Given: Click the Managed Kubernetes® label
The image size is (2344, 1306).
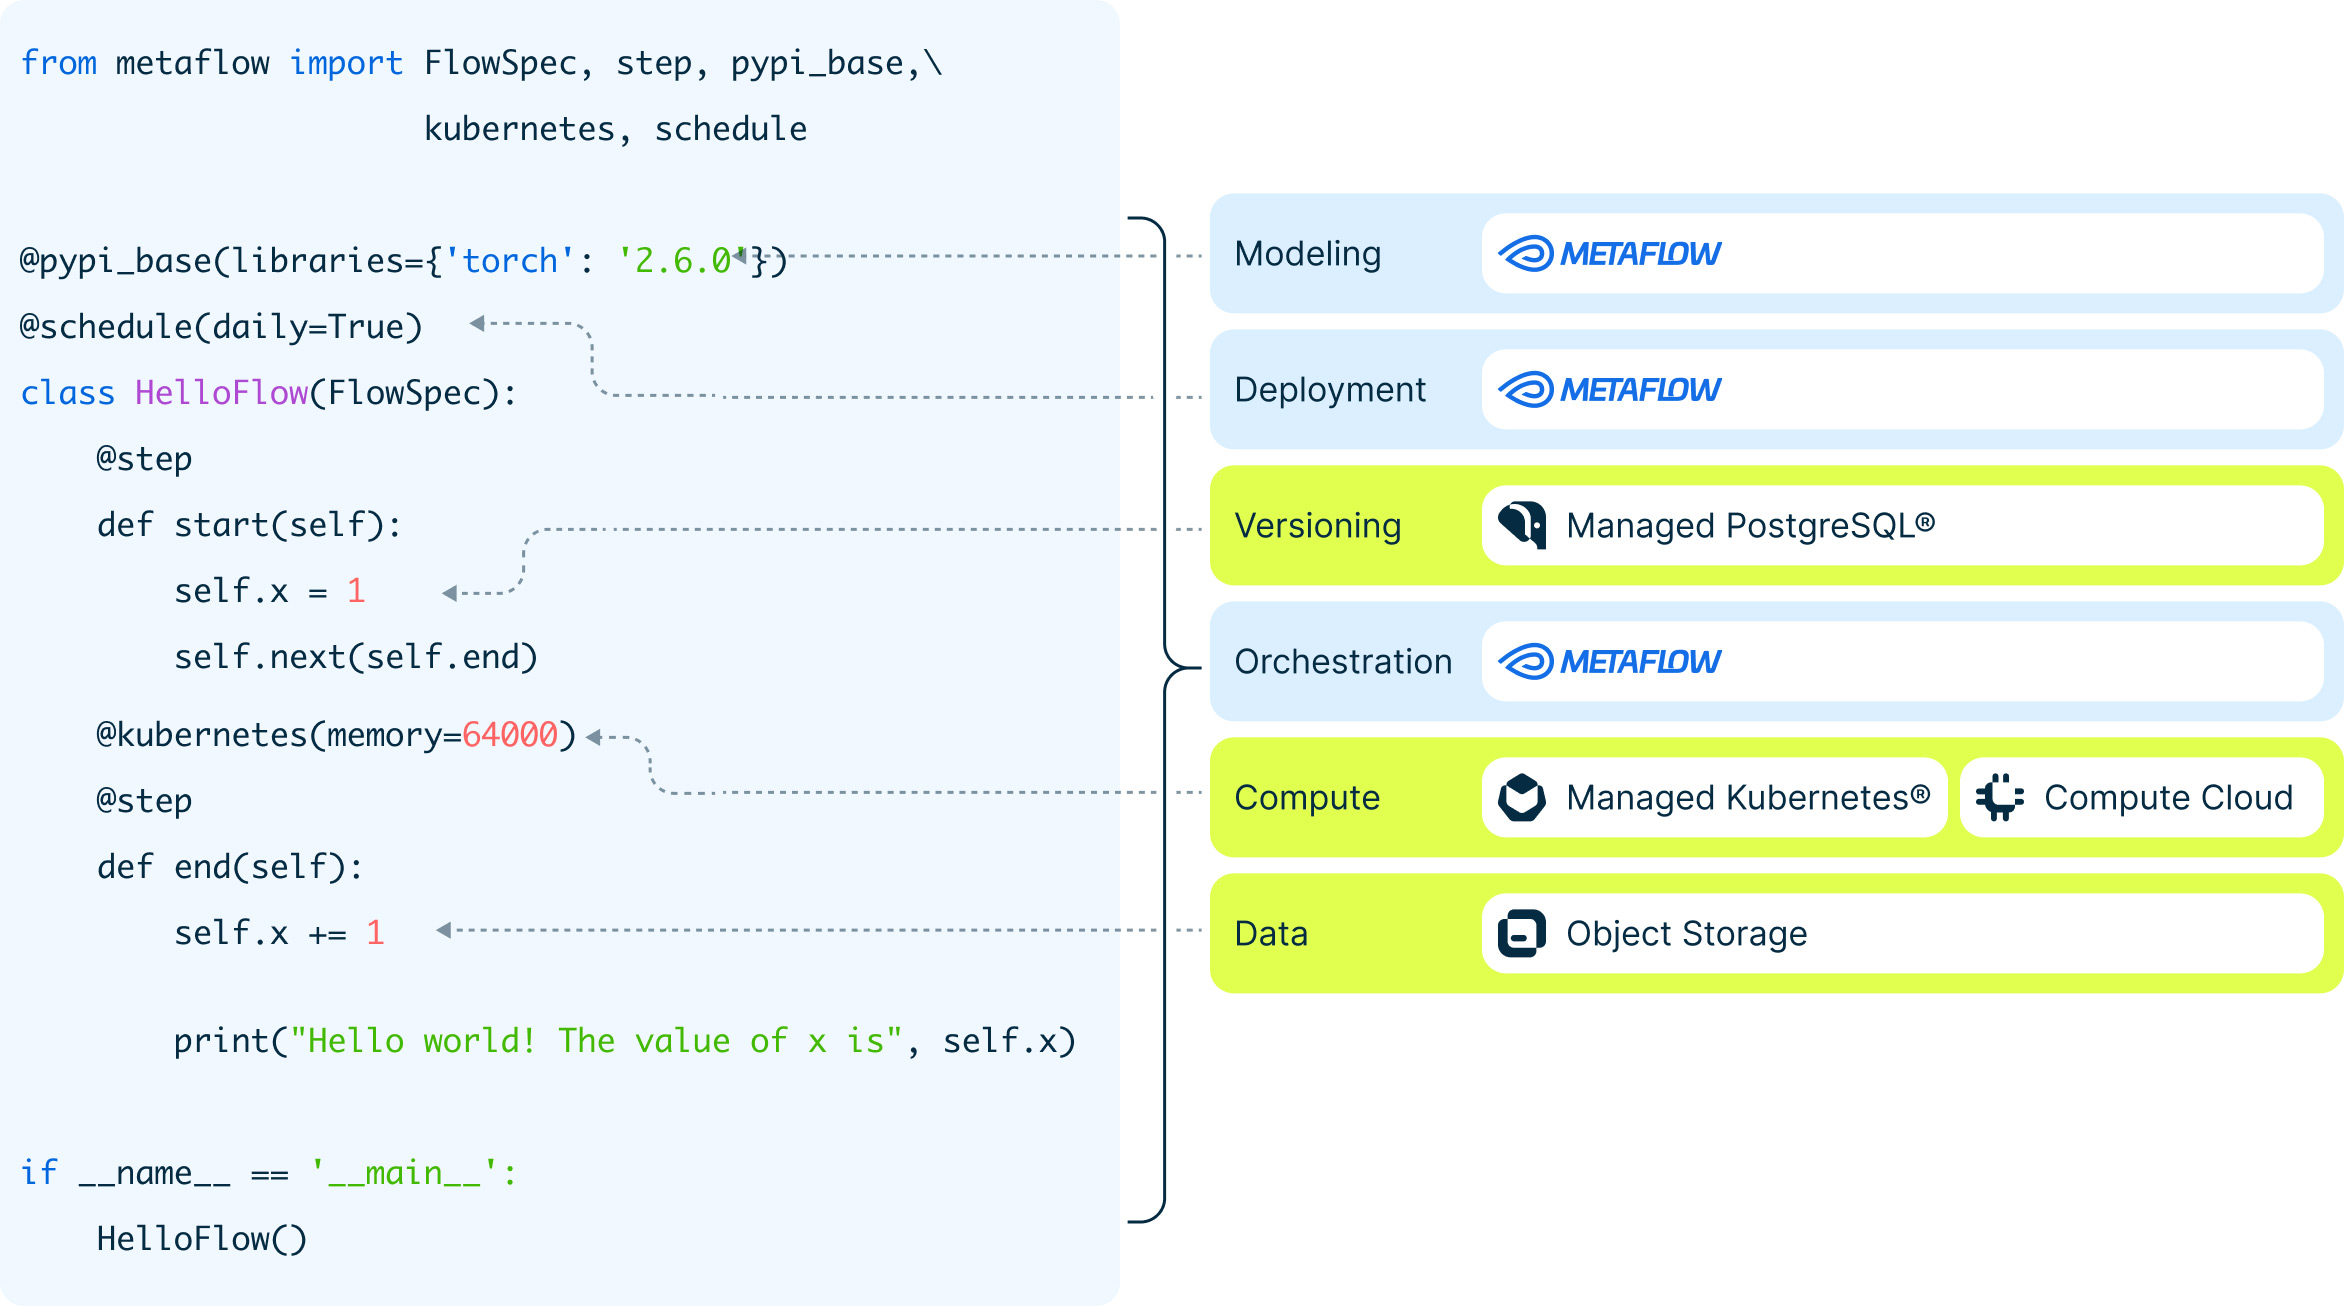Looking at the screenshot, I should [x=1748, y=798].
